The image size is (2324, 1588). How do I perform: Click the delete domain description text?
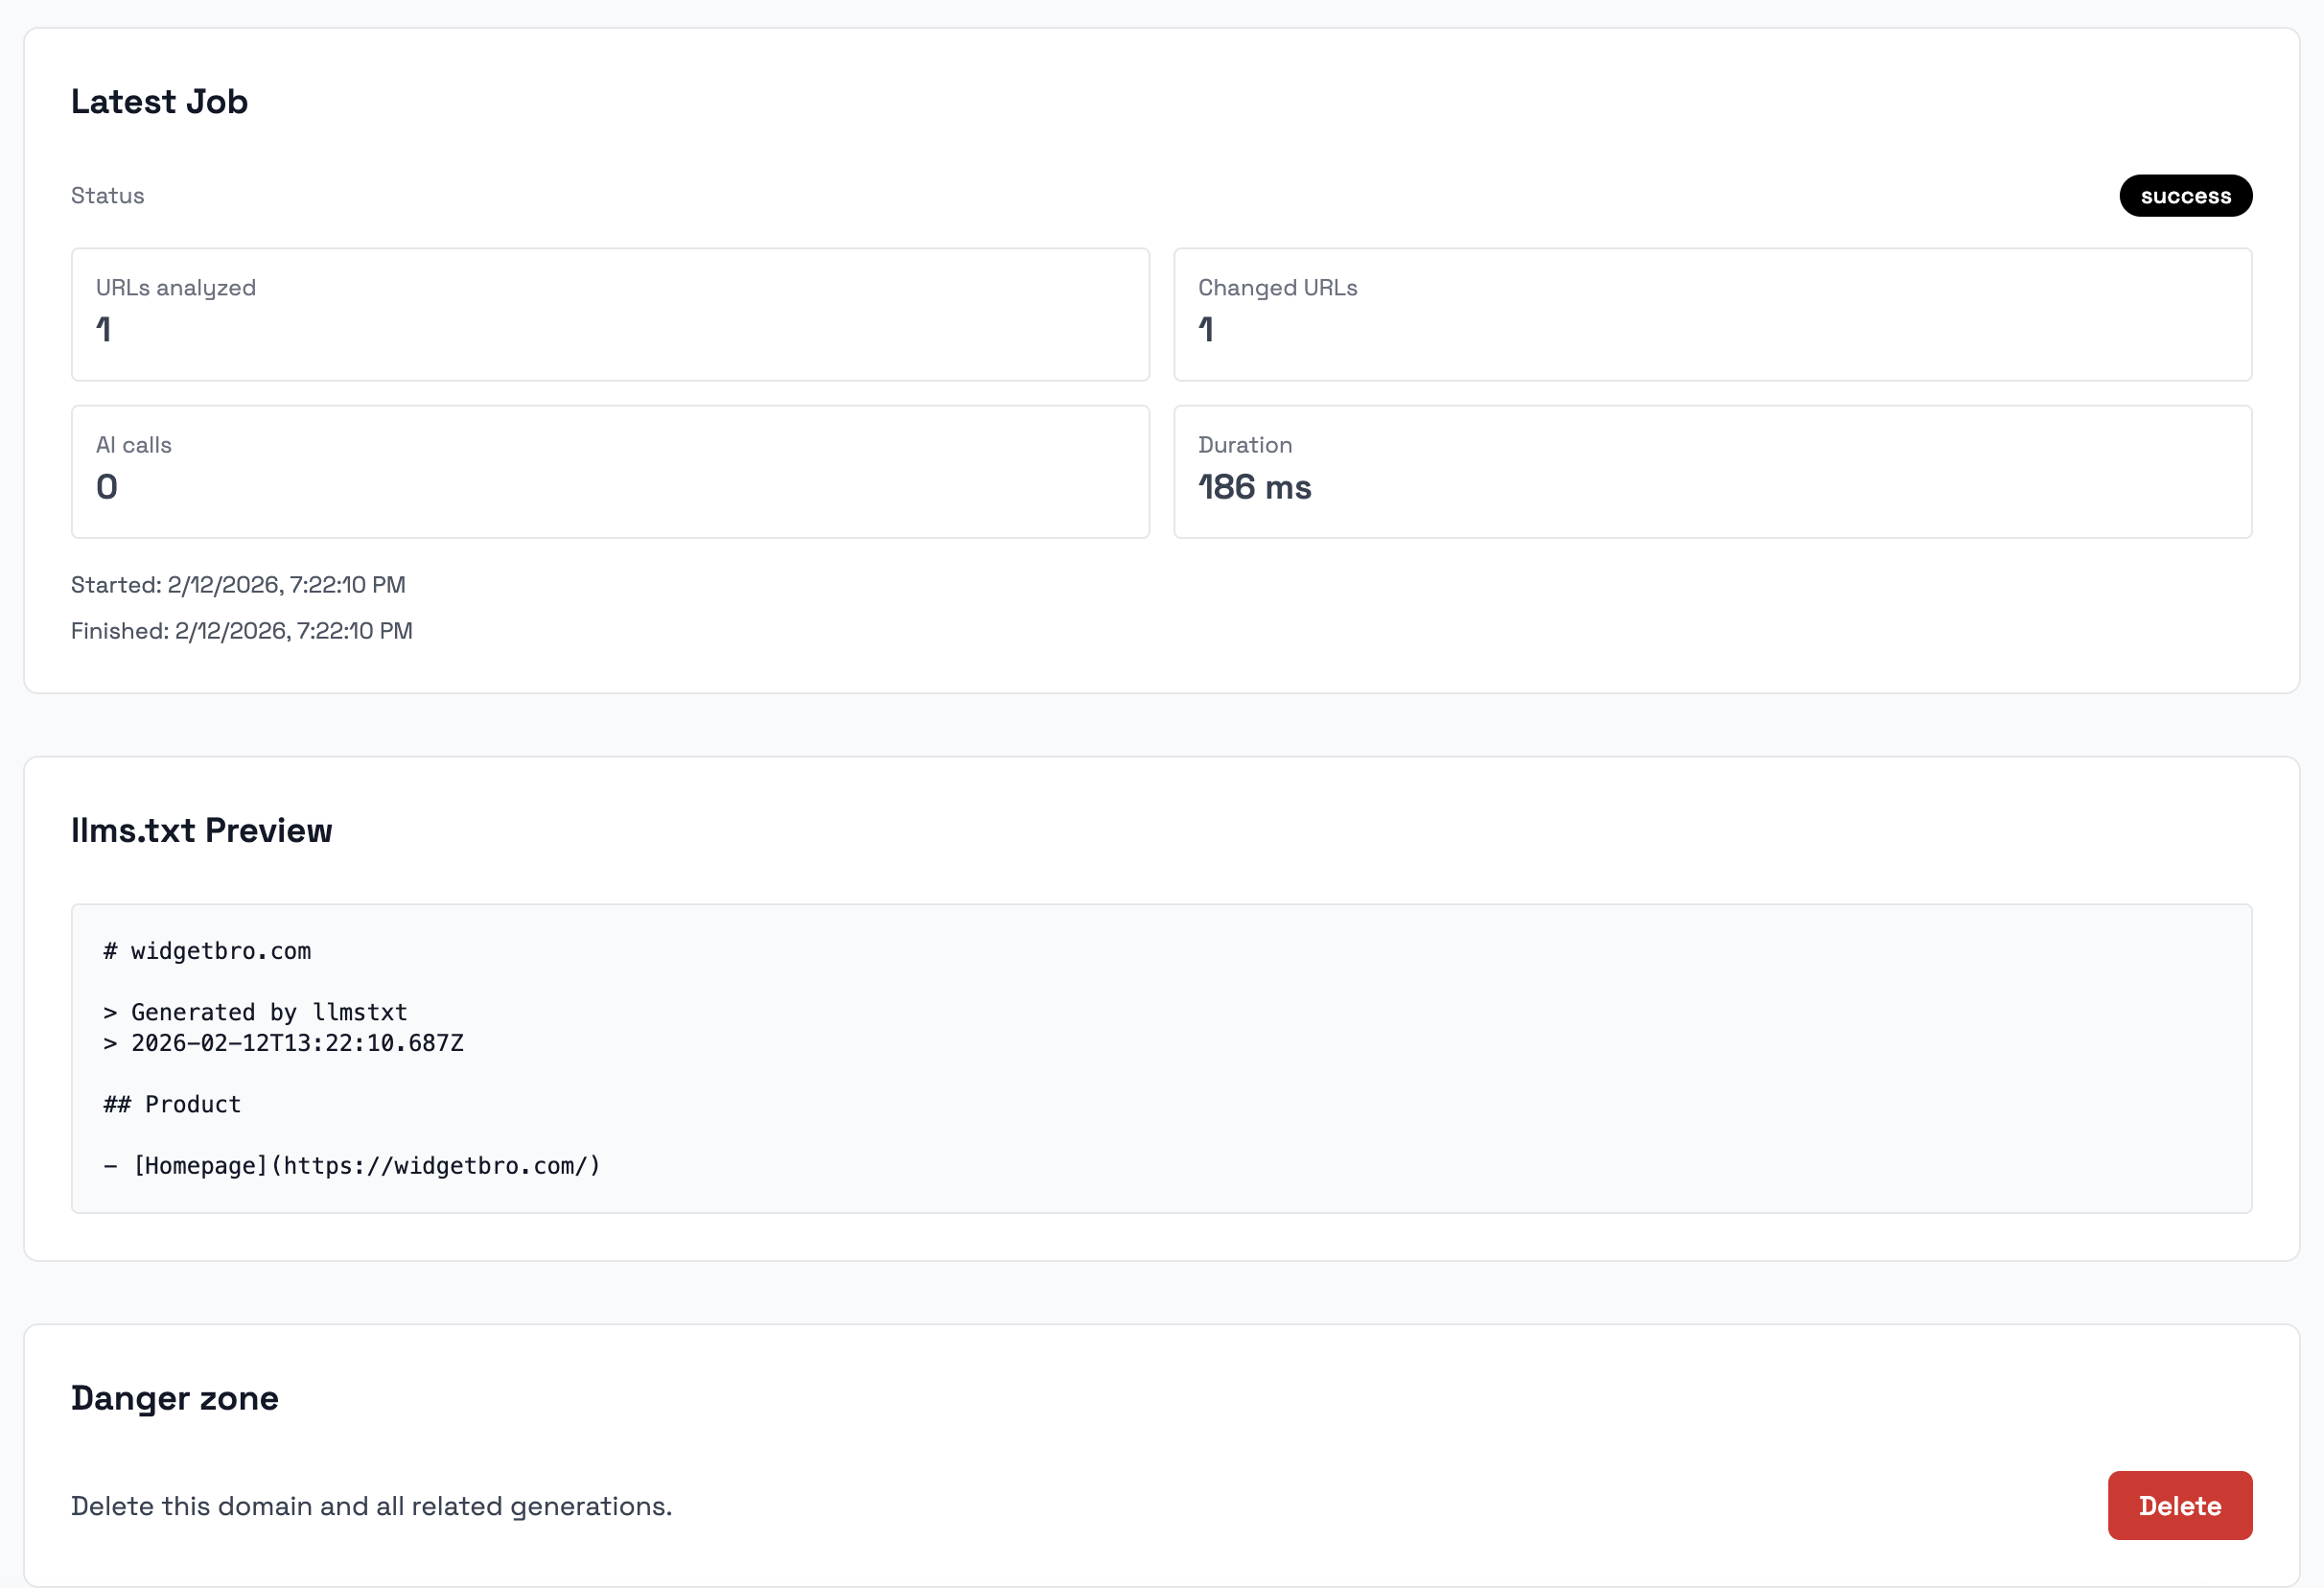(x=371, y=1505)
